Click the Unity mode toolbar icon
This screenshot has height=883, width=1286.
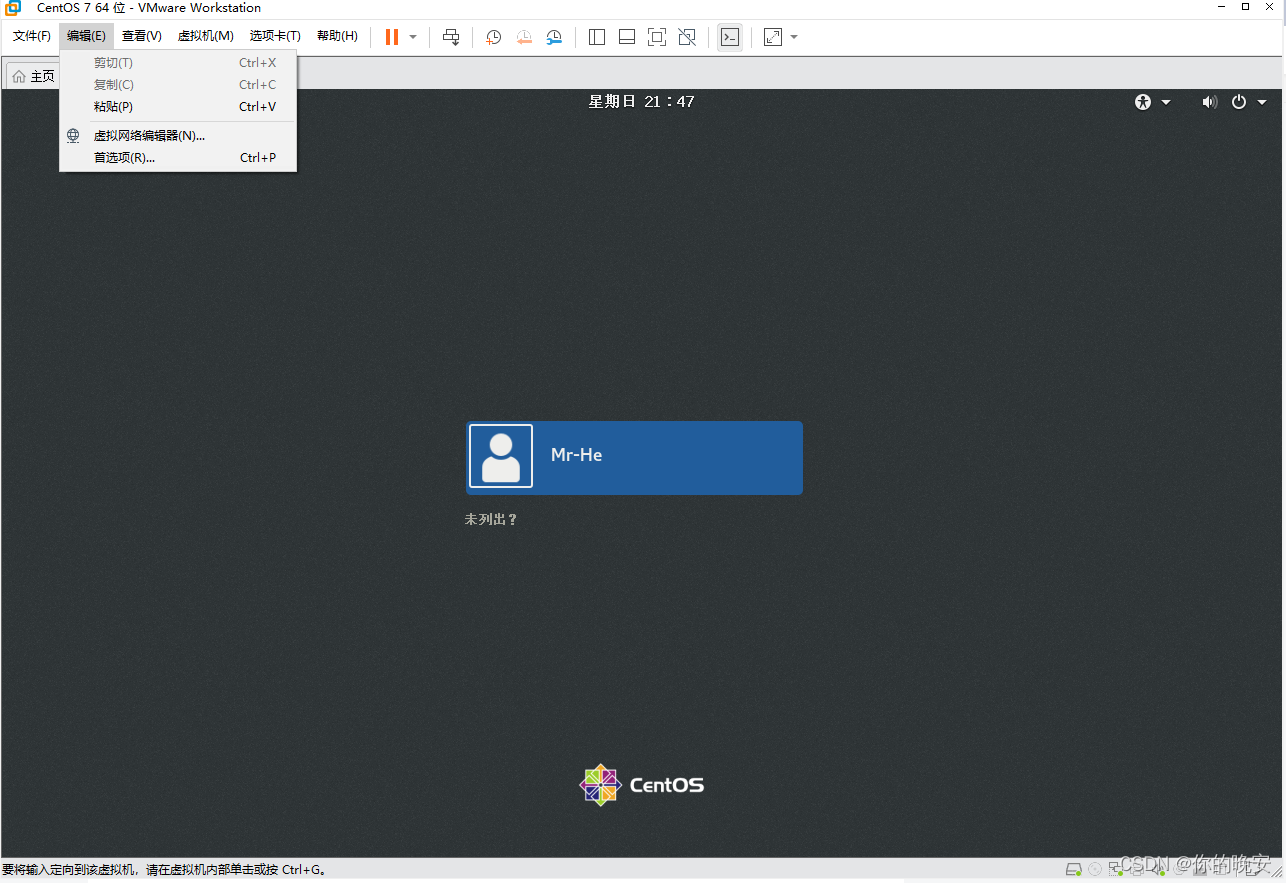[x=687, y=37]
